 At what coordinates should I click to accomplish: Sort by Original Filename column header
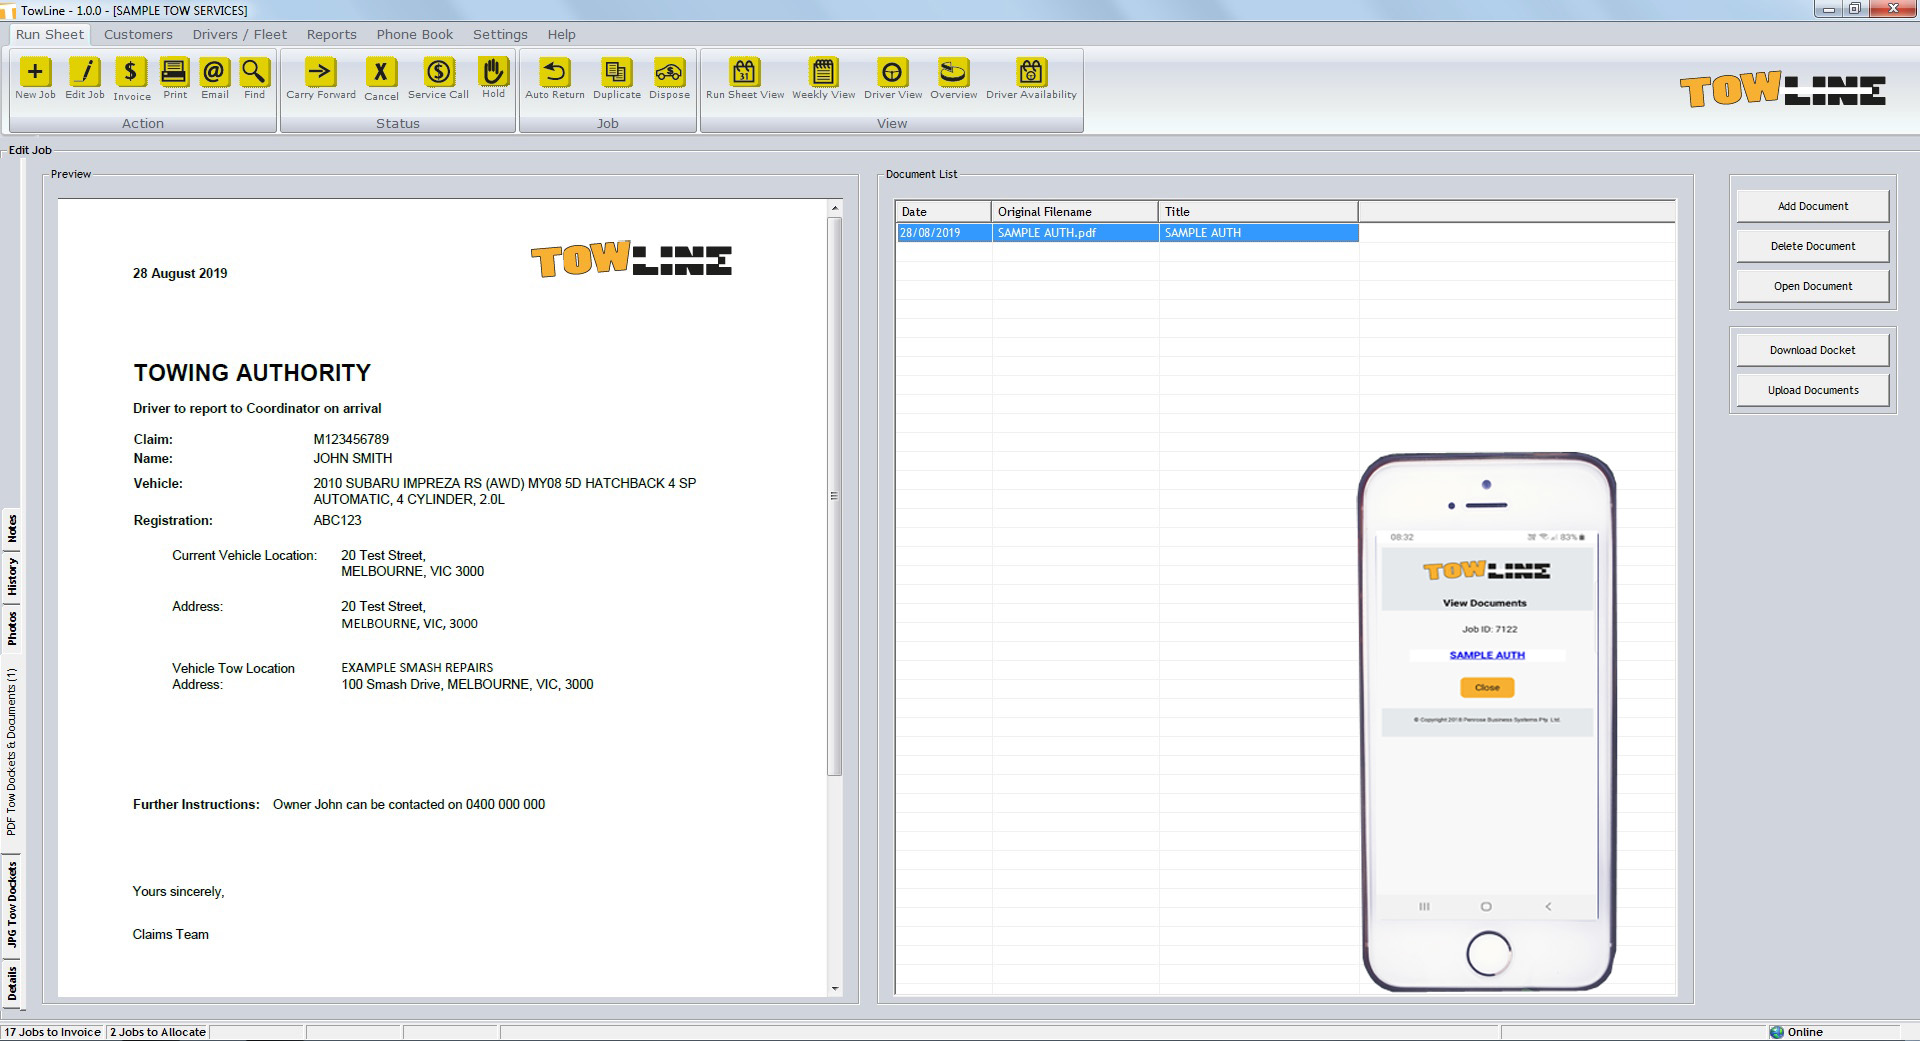pyautogui.click(x=1075, y=212)
